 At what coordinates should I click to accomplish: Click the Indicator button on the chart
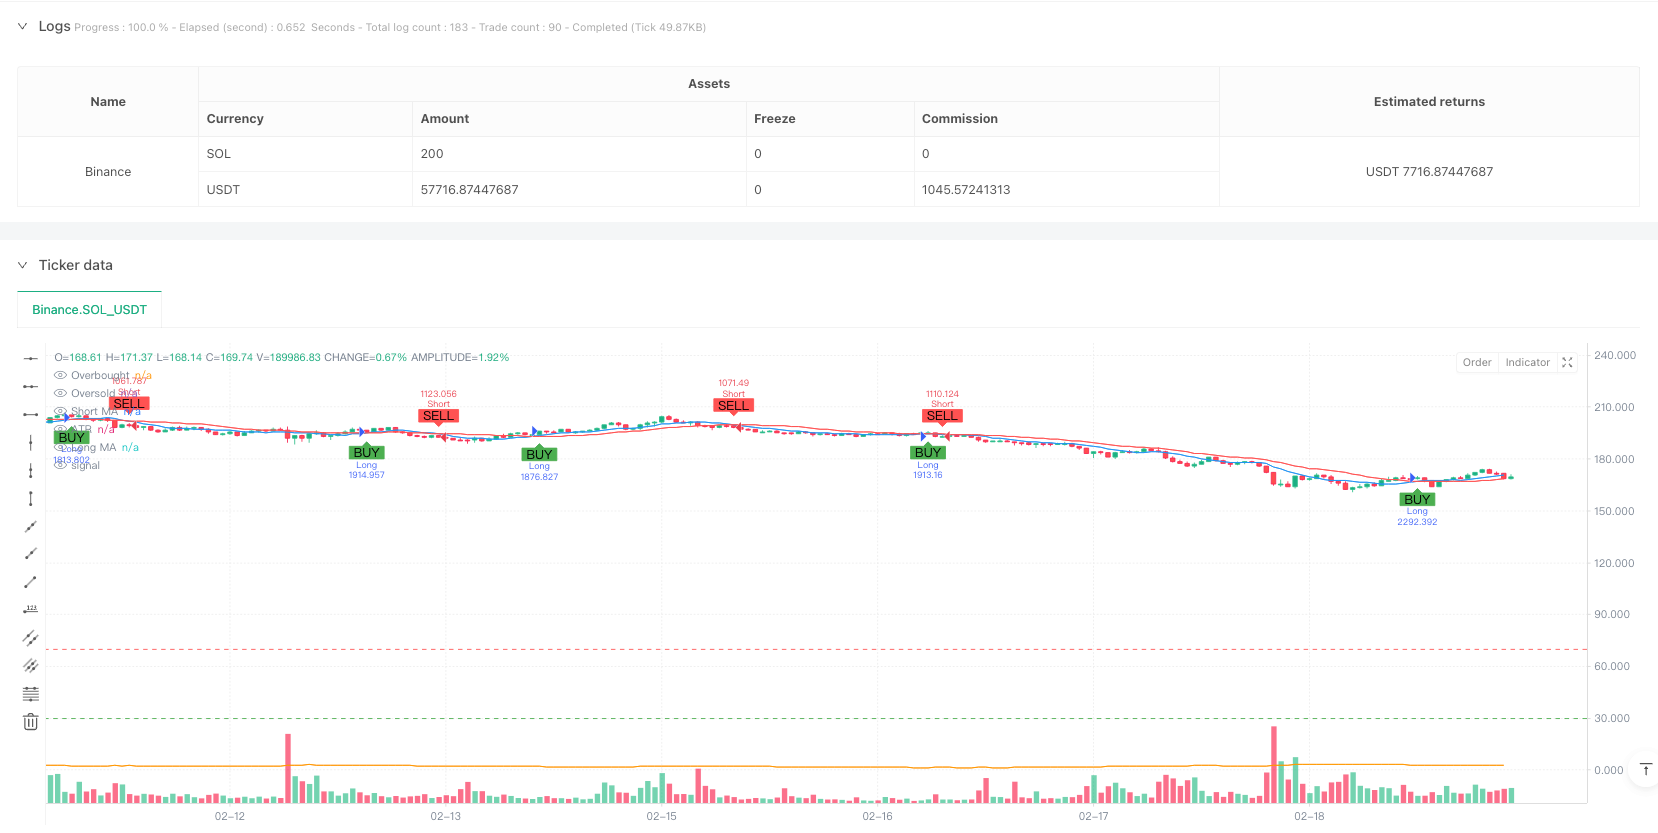pos(1528,363)
